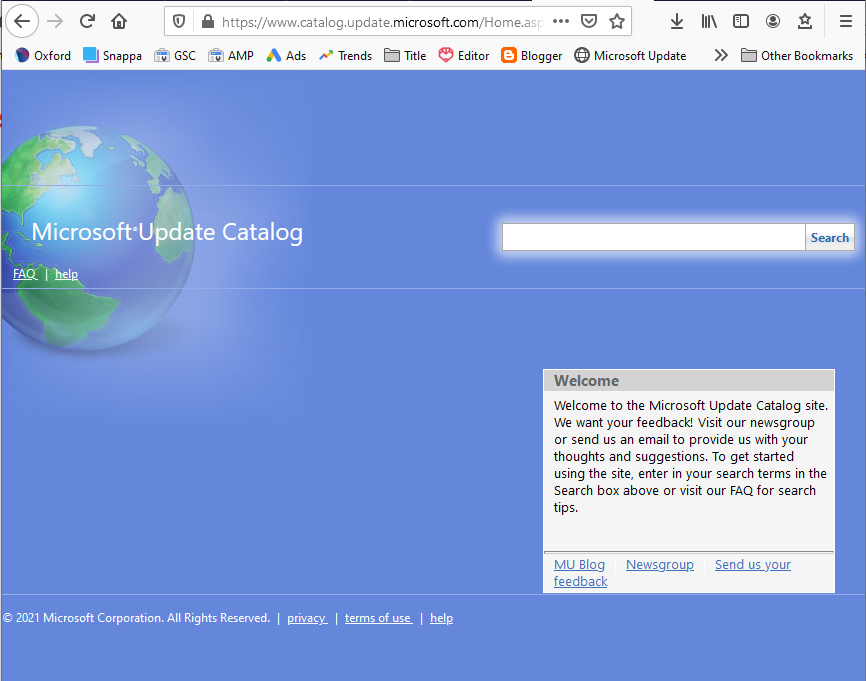Open page actions three-dot menu
This screenshot has width=866, height=681.
coord(561,22)
